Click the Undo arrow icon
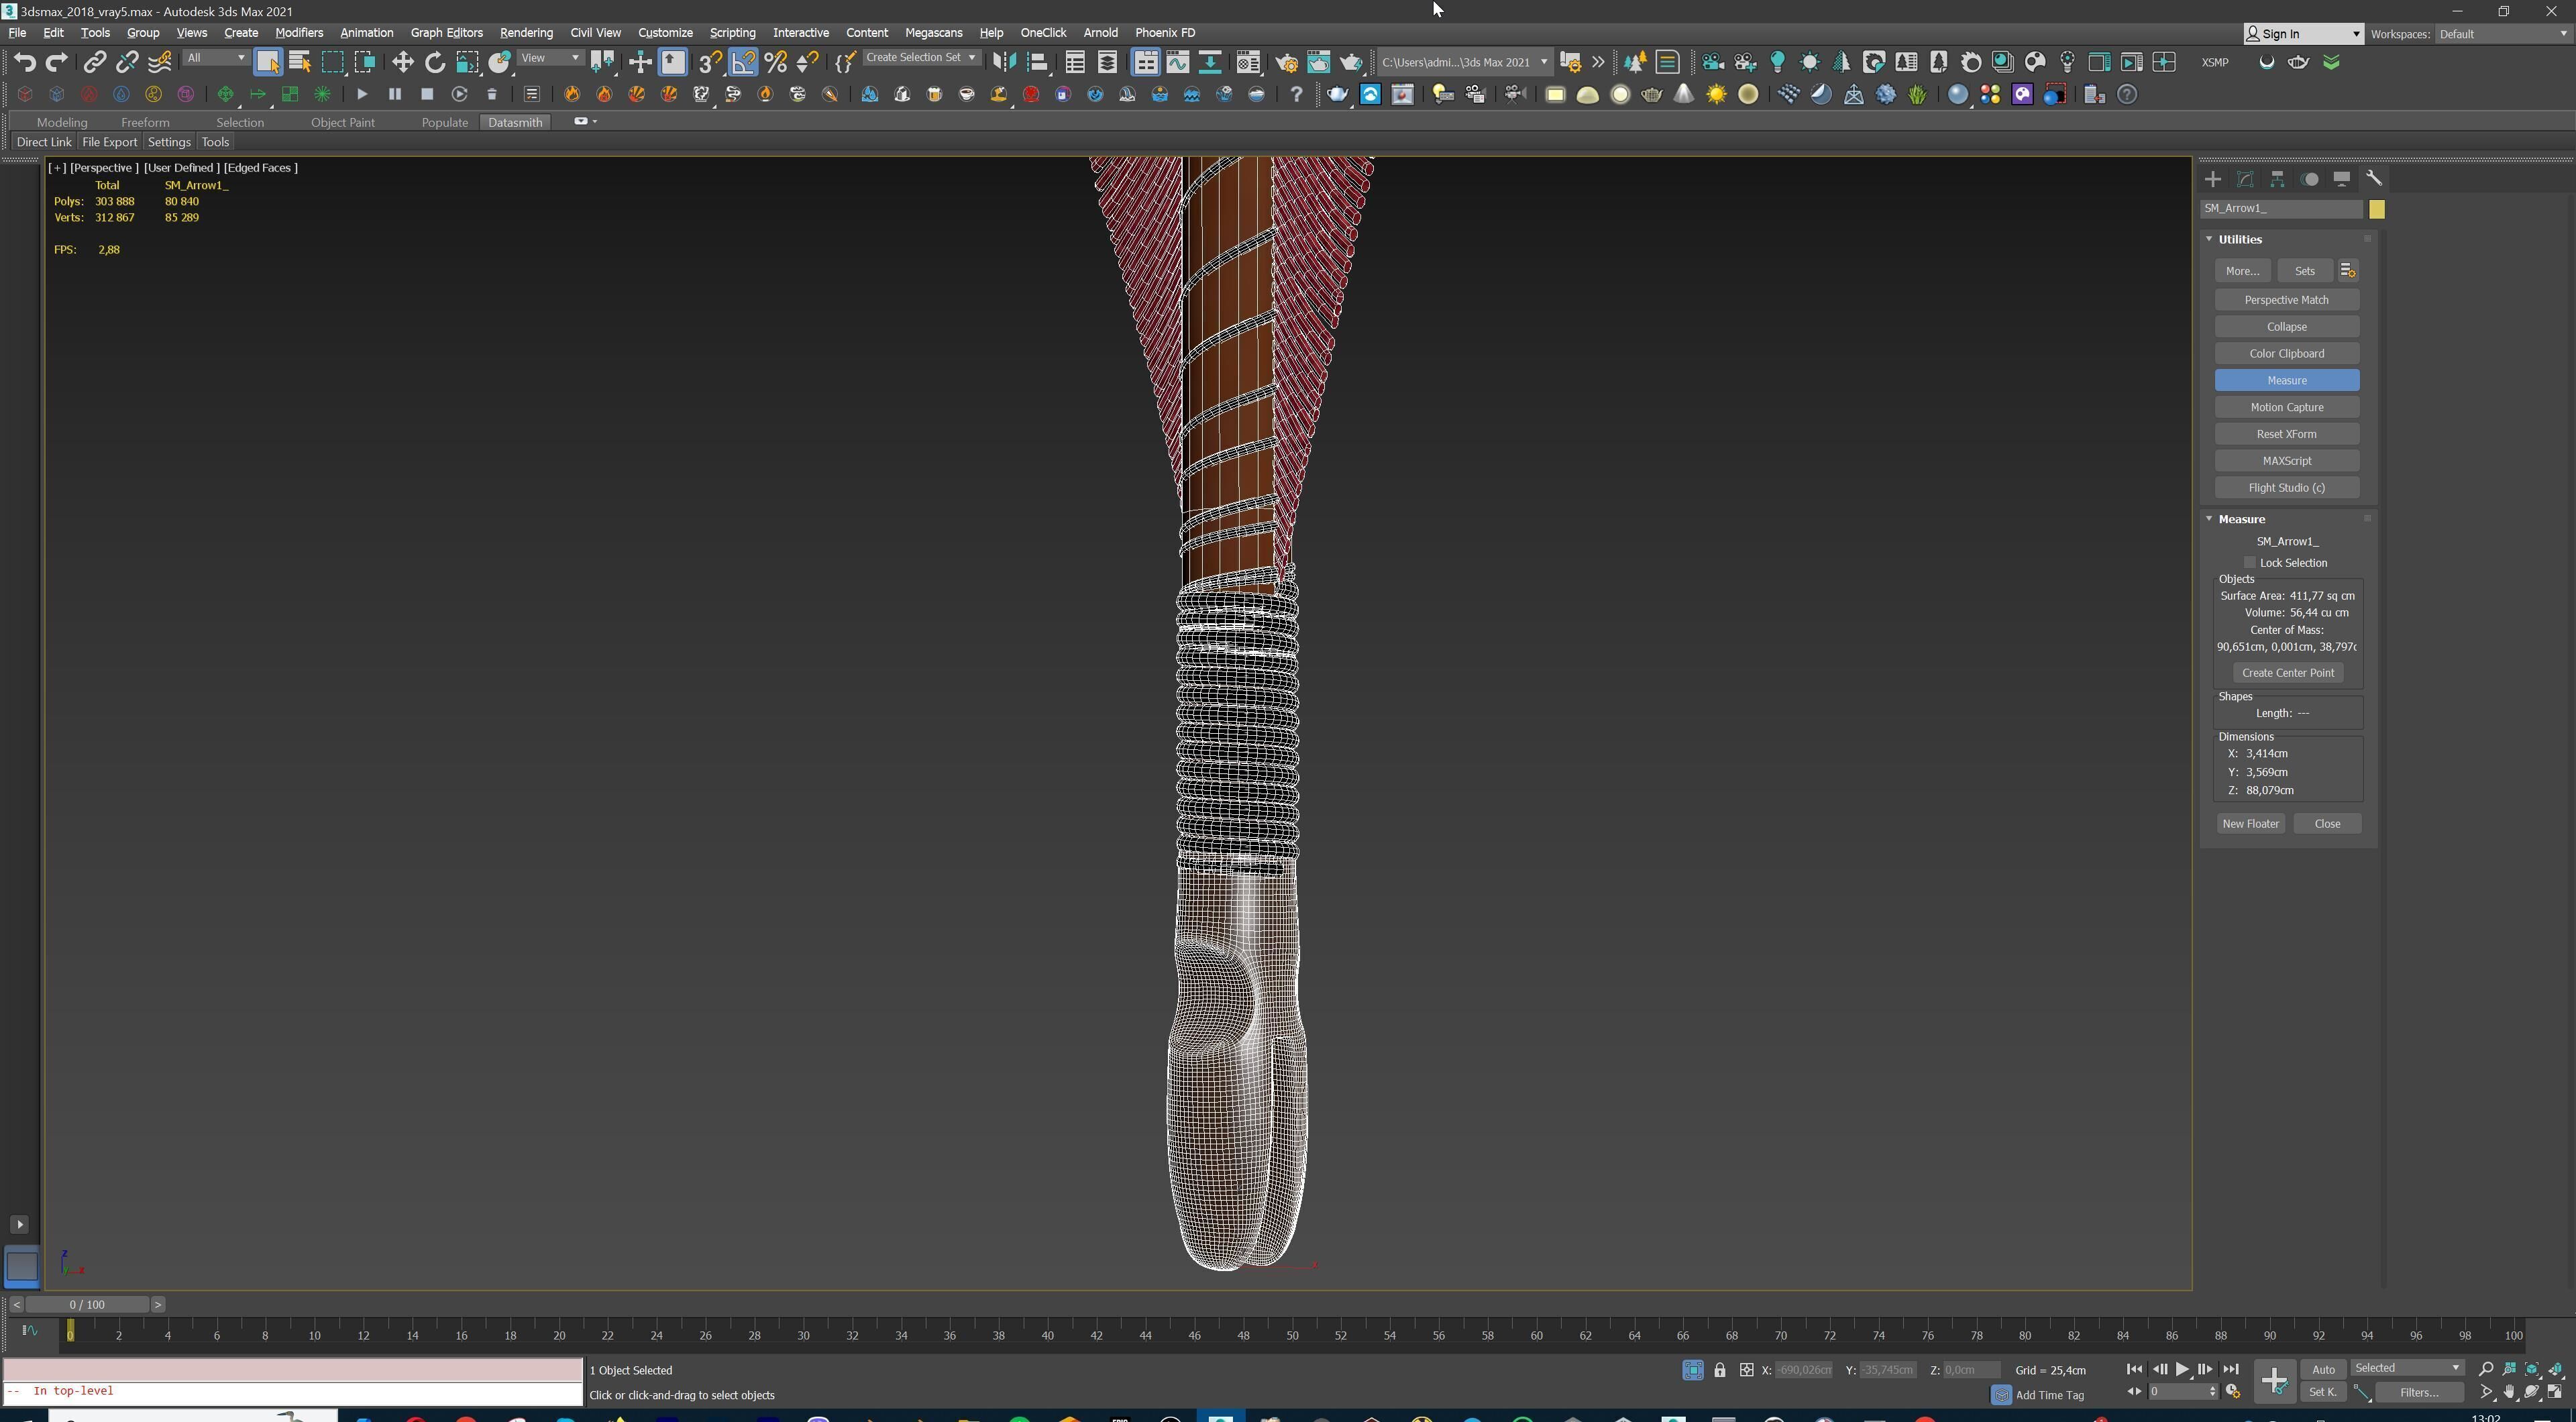 (24, 62)
